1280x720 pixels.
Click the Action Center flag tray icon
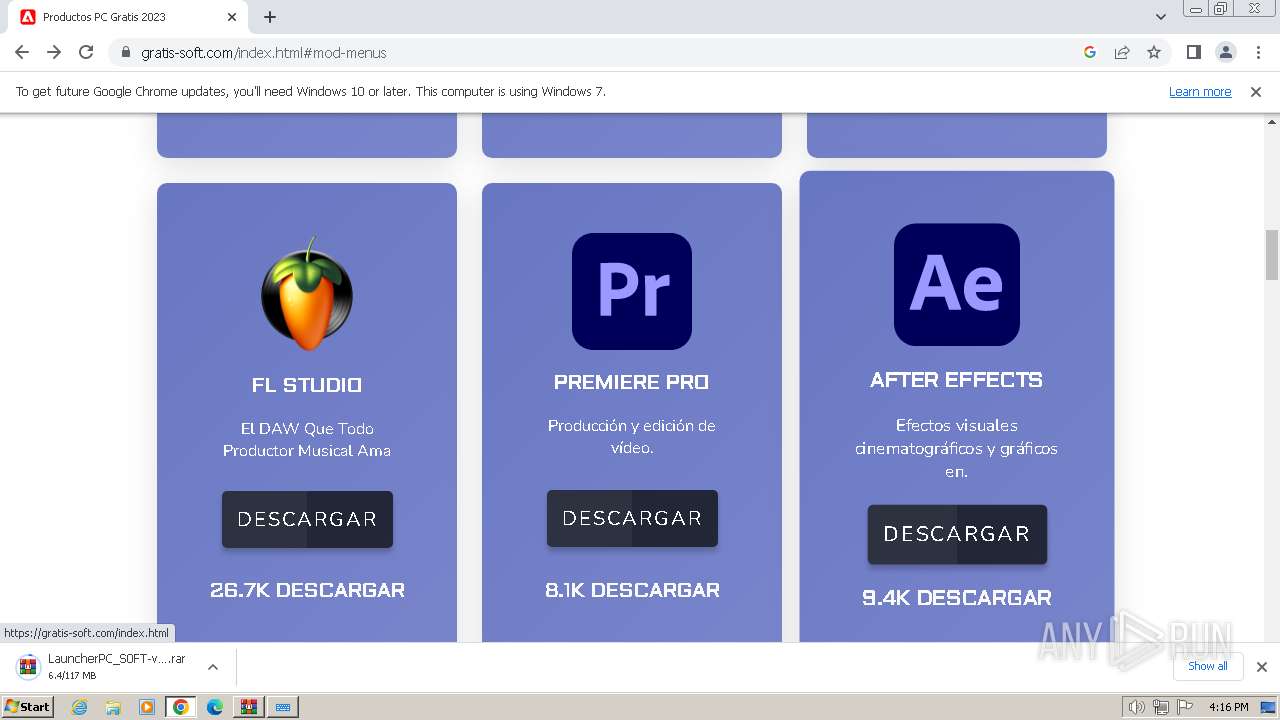coord(1185,707)
